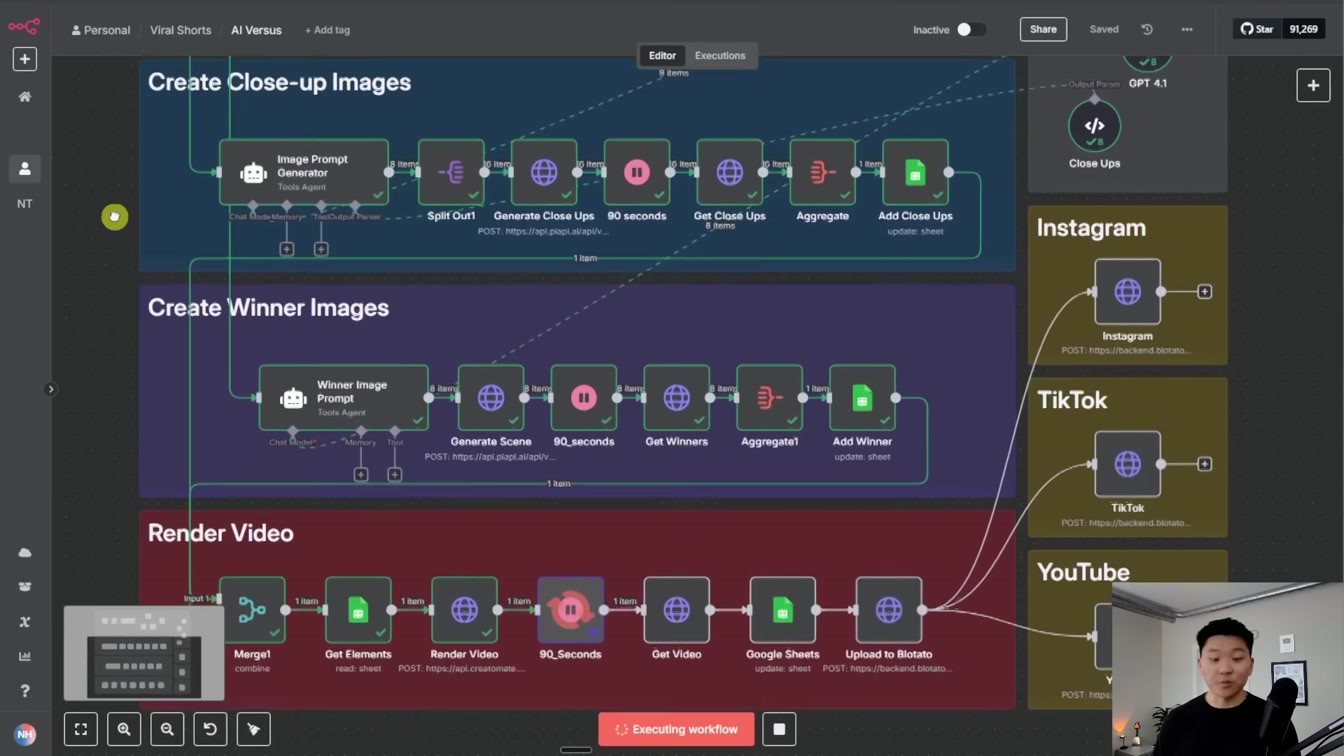Open Variables icon in sidebar
The height and width of the screenshot is (756, 1344).
tap(25, 622)
